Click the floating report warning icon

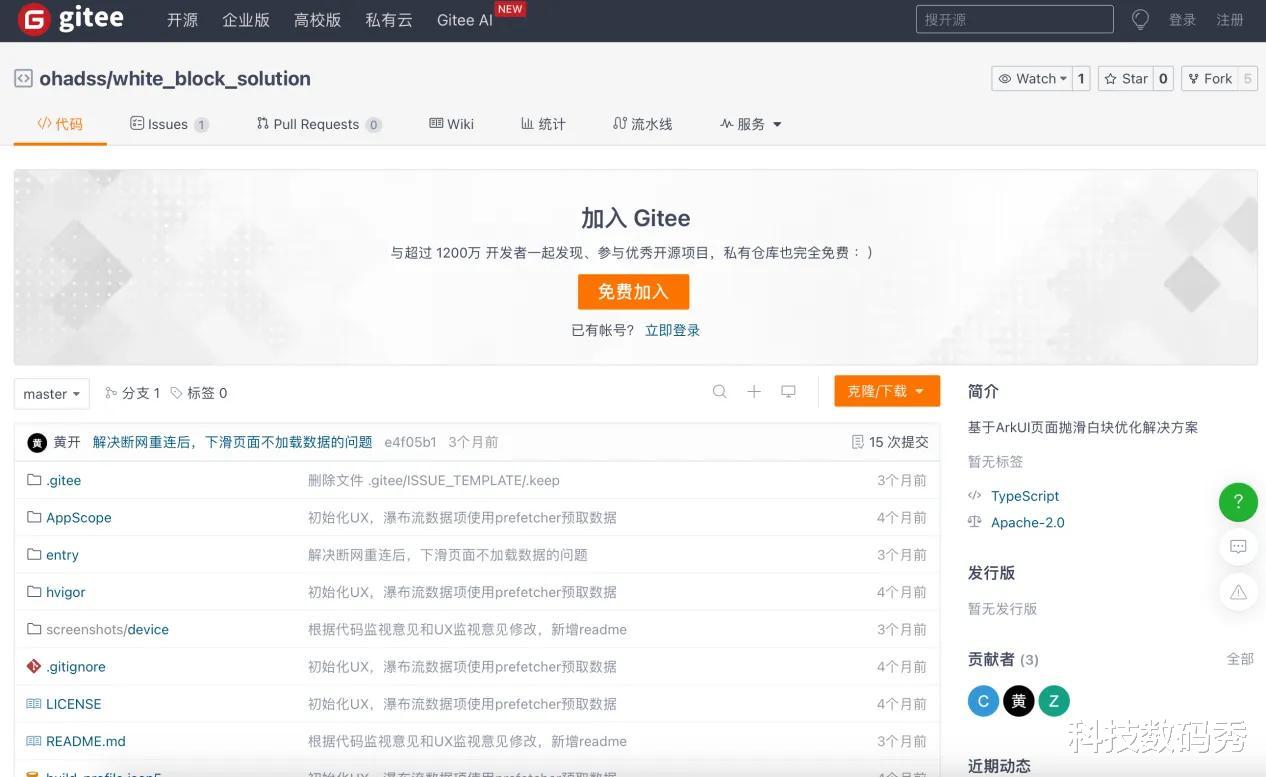1238,592
